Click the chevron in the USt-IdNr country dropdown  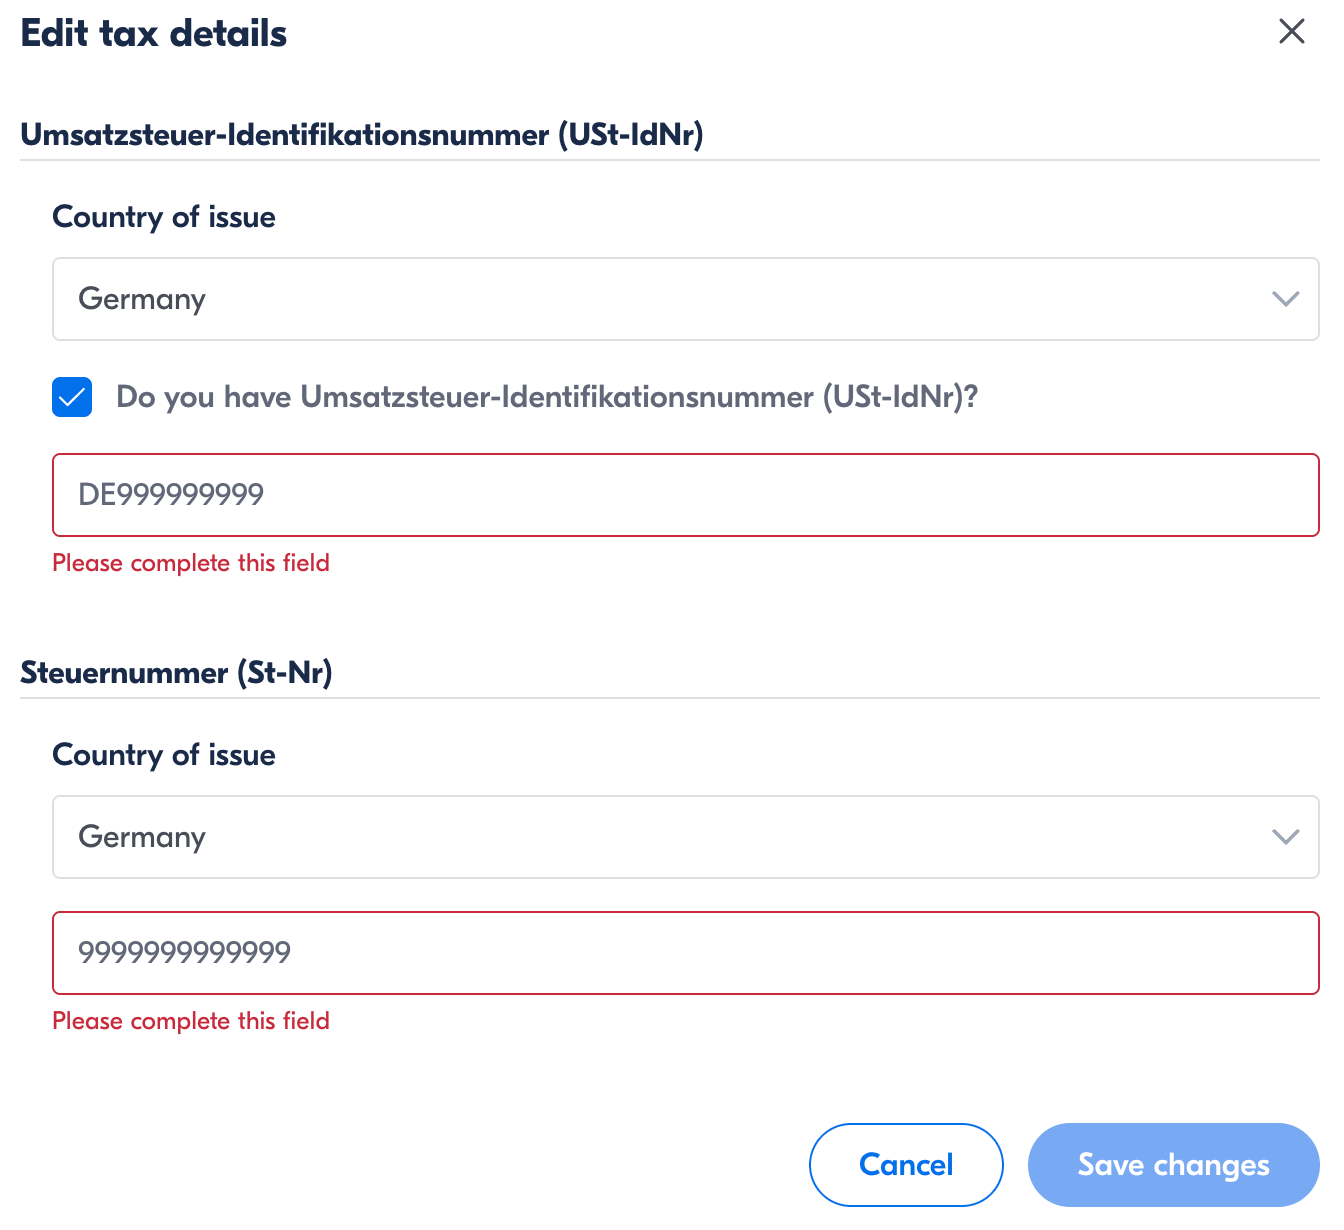click(1285, 299)
